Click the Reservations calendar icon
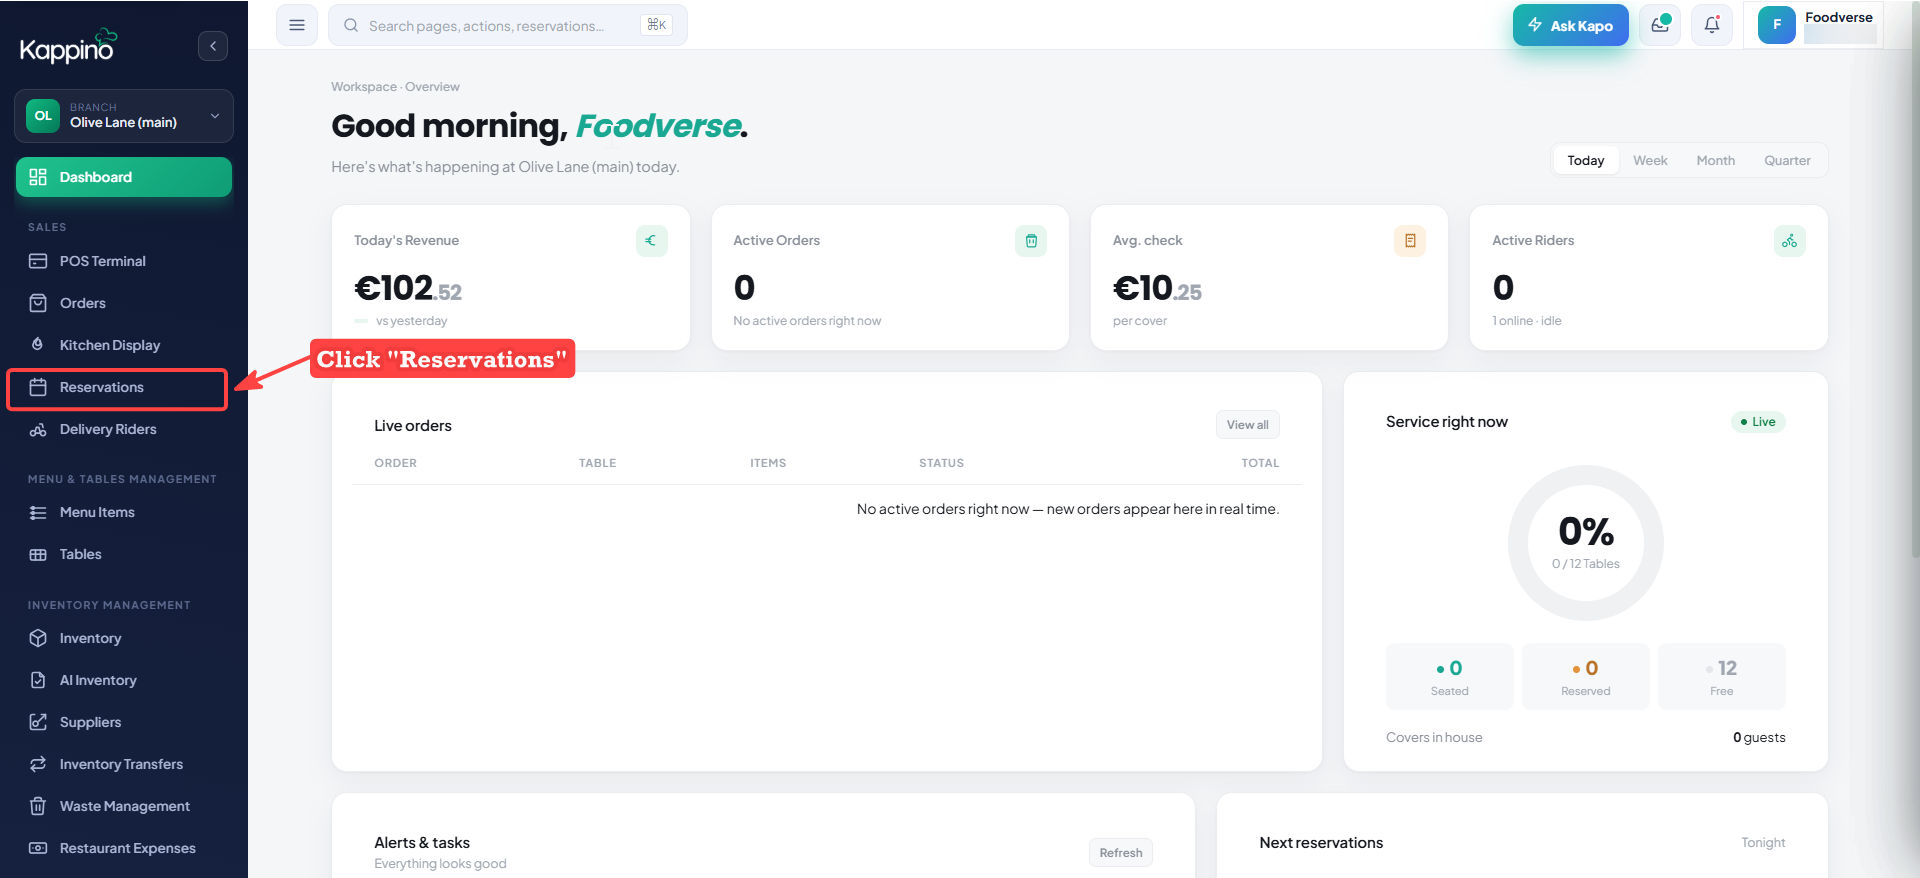This screenshot has height=878, width=1920. pos(38,387)
